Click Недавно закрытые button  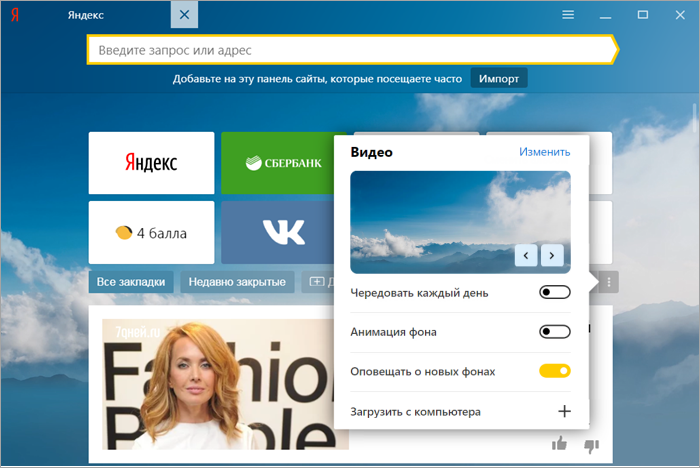[x=237, y=282]
